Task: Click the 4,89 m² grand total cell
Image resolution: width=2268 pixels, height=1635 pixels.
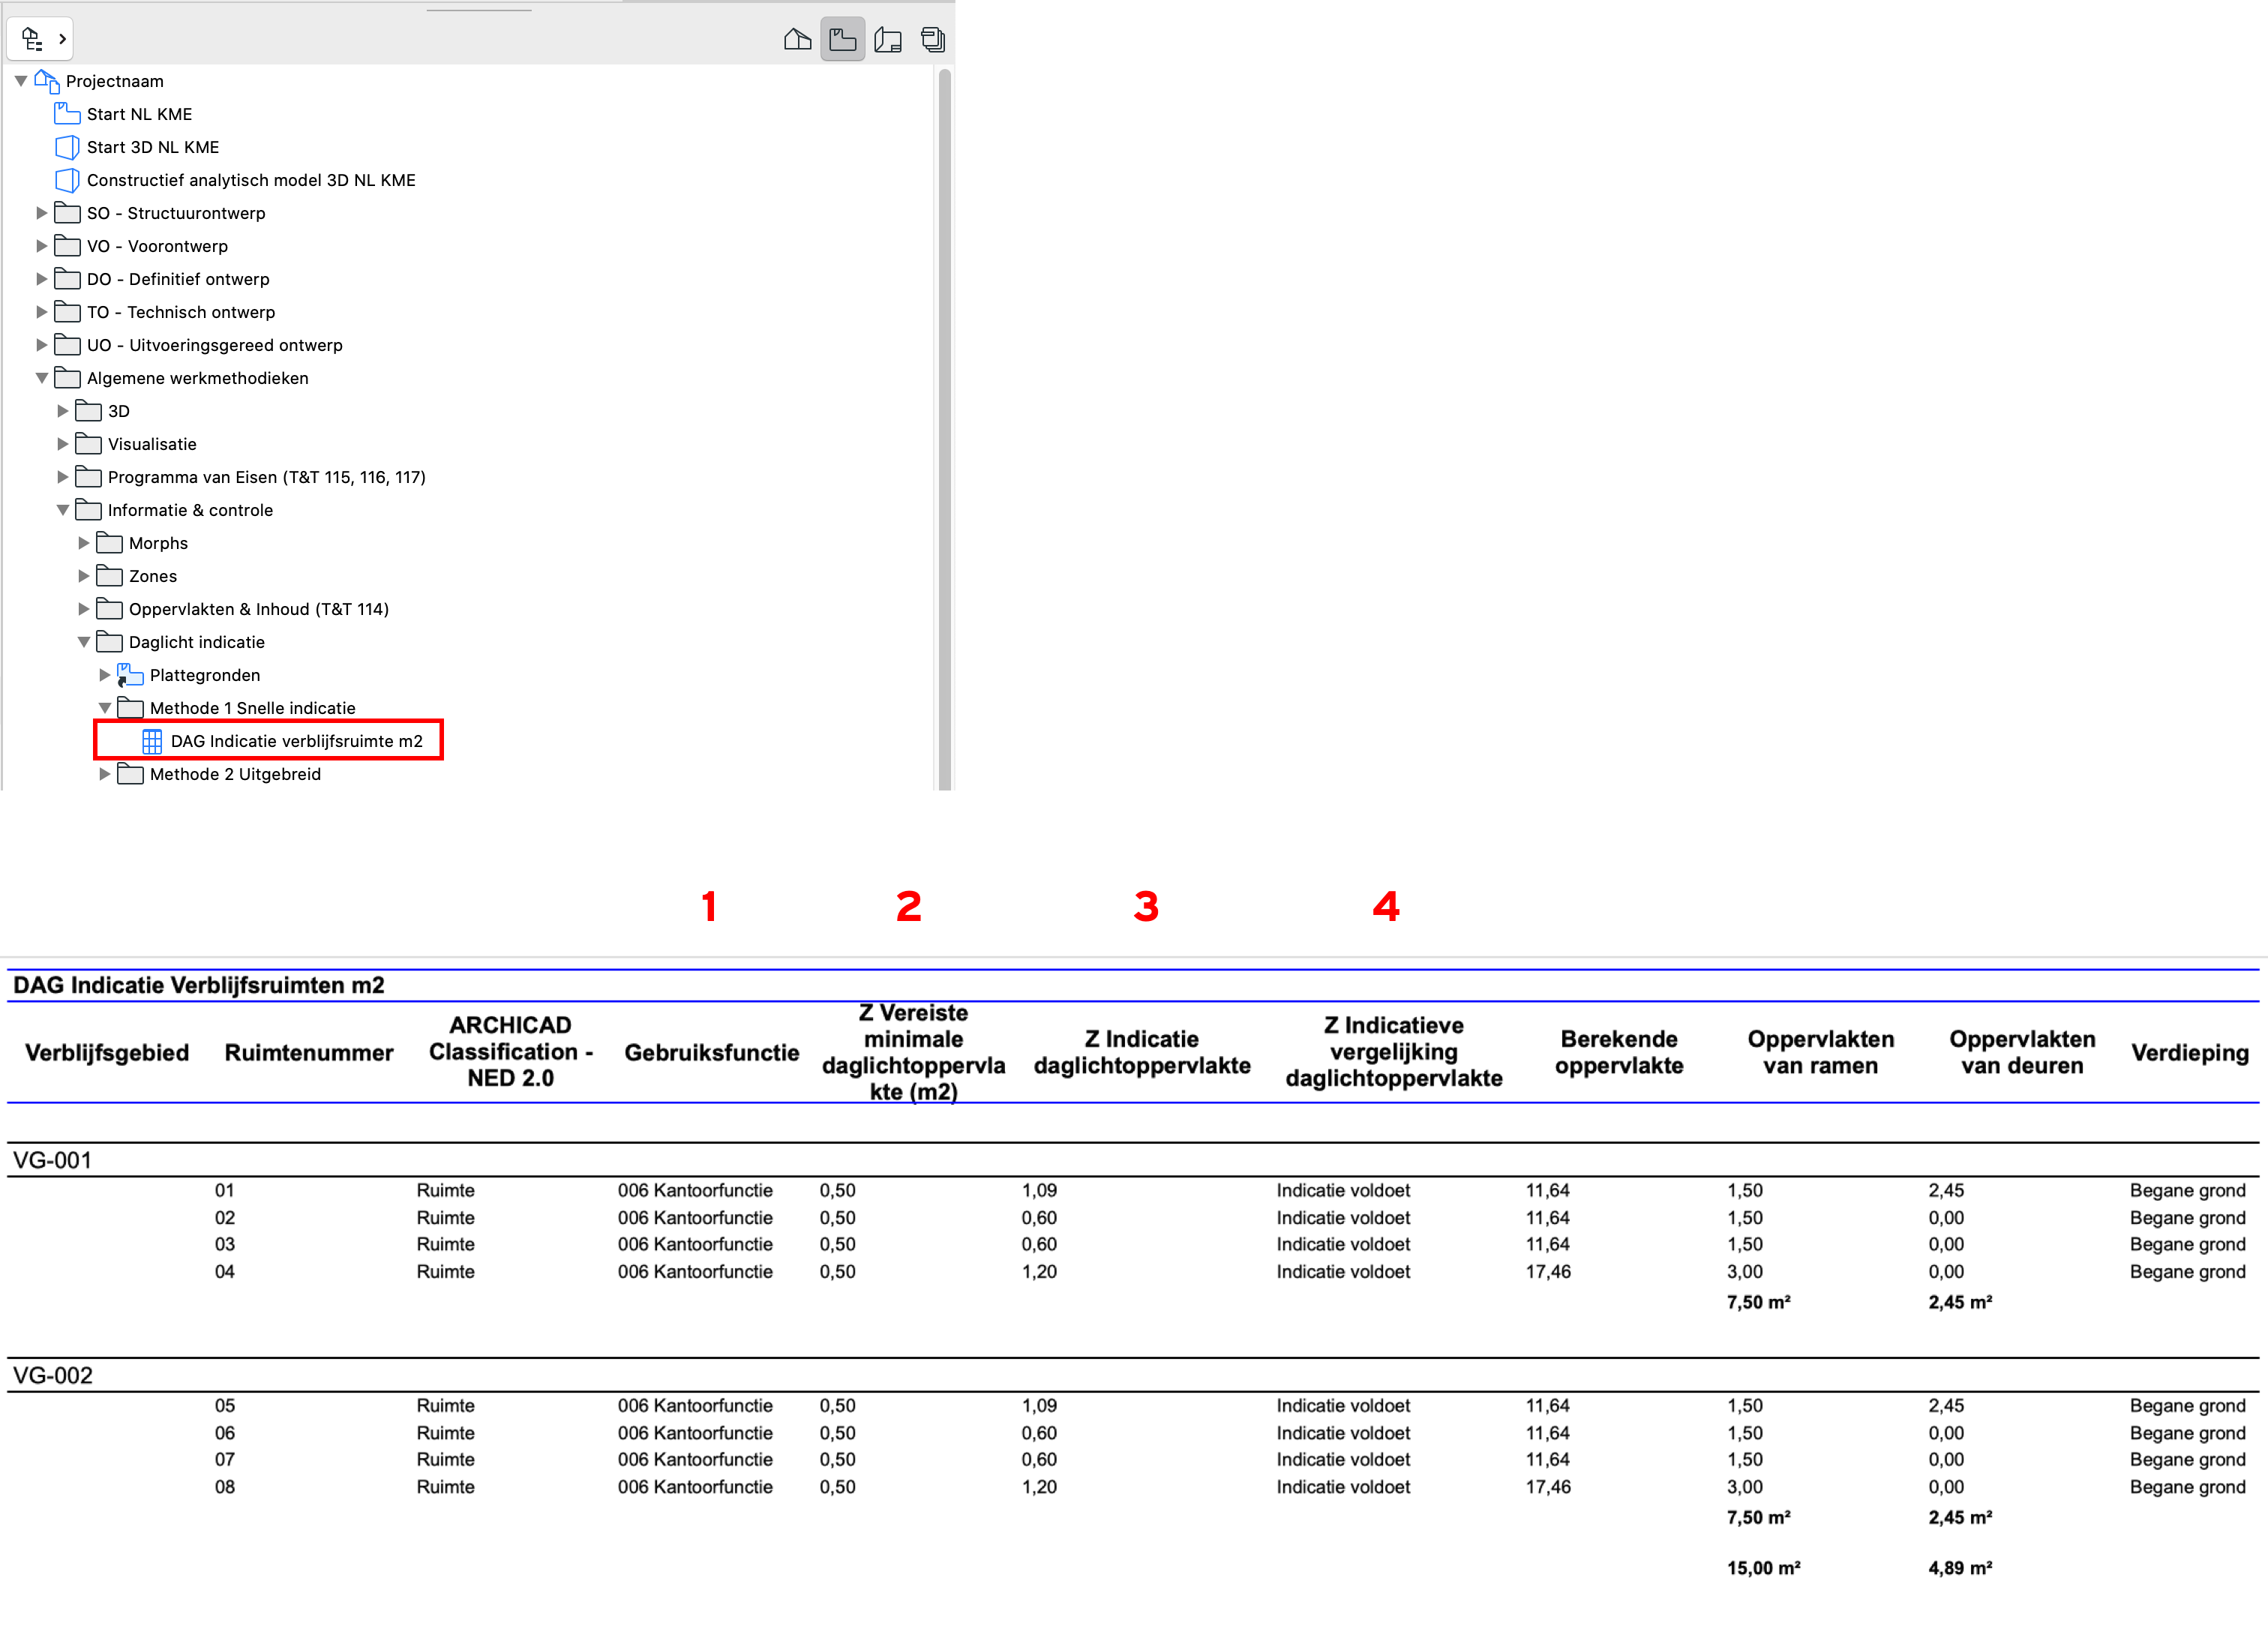Action: click(x=1960, y=1568)
